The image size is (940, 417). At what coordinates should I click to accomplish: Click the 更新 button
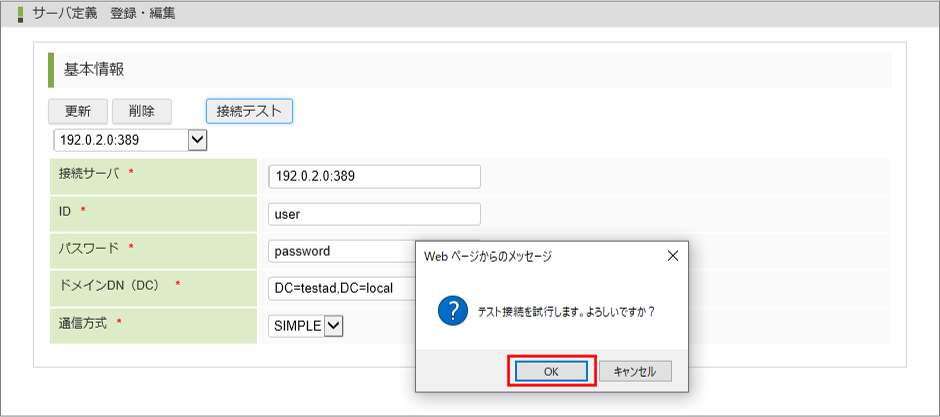(77, 111)
